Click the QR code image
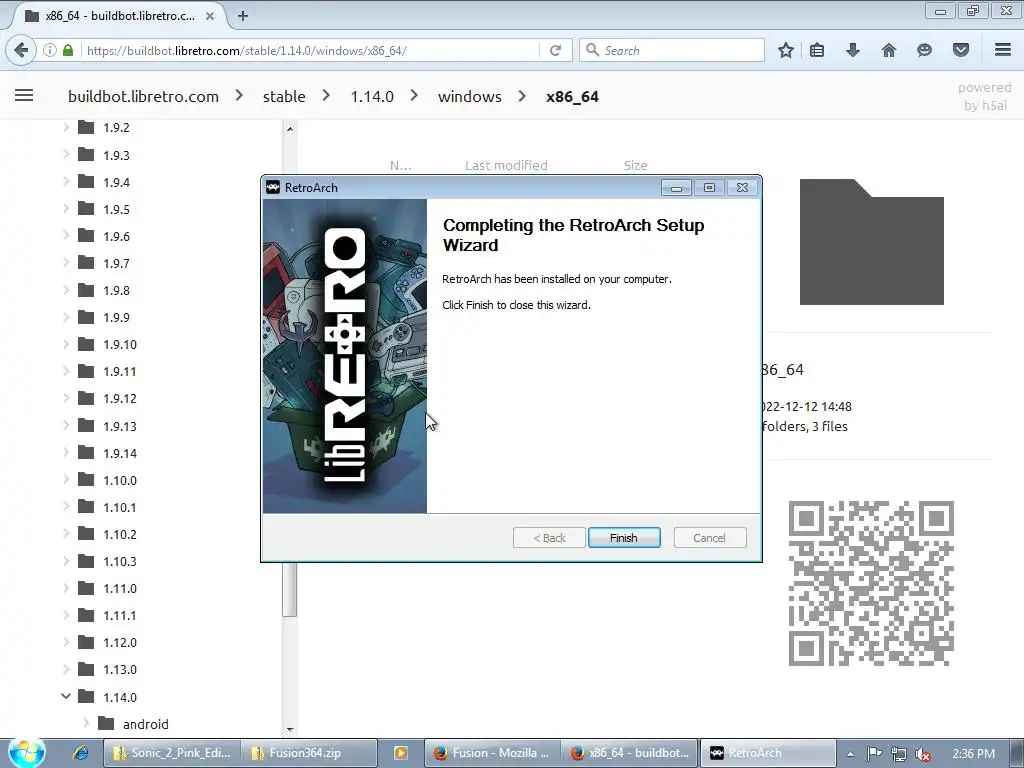This screenshot has height=768, width=1024. (871, 583)
